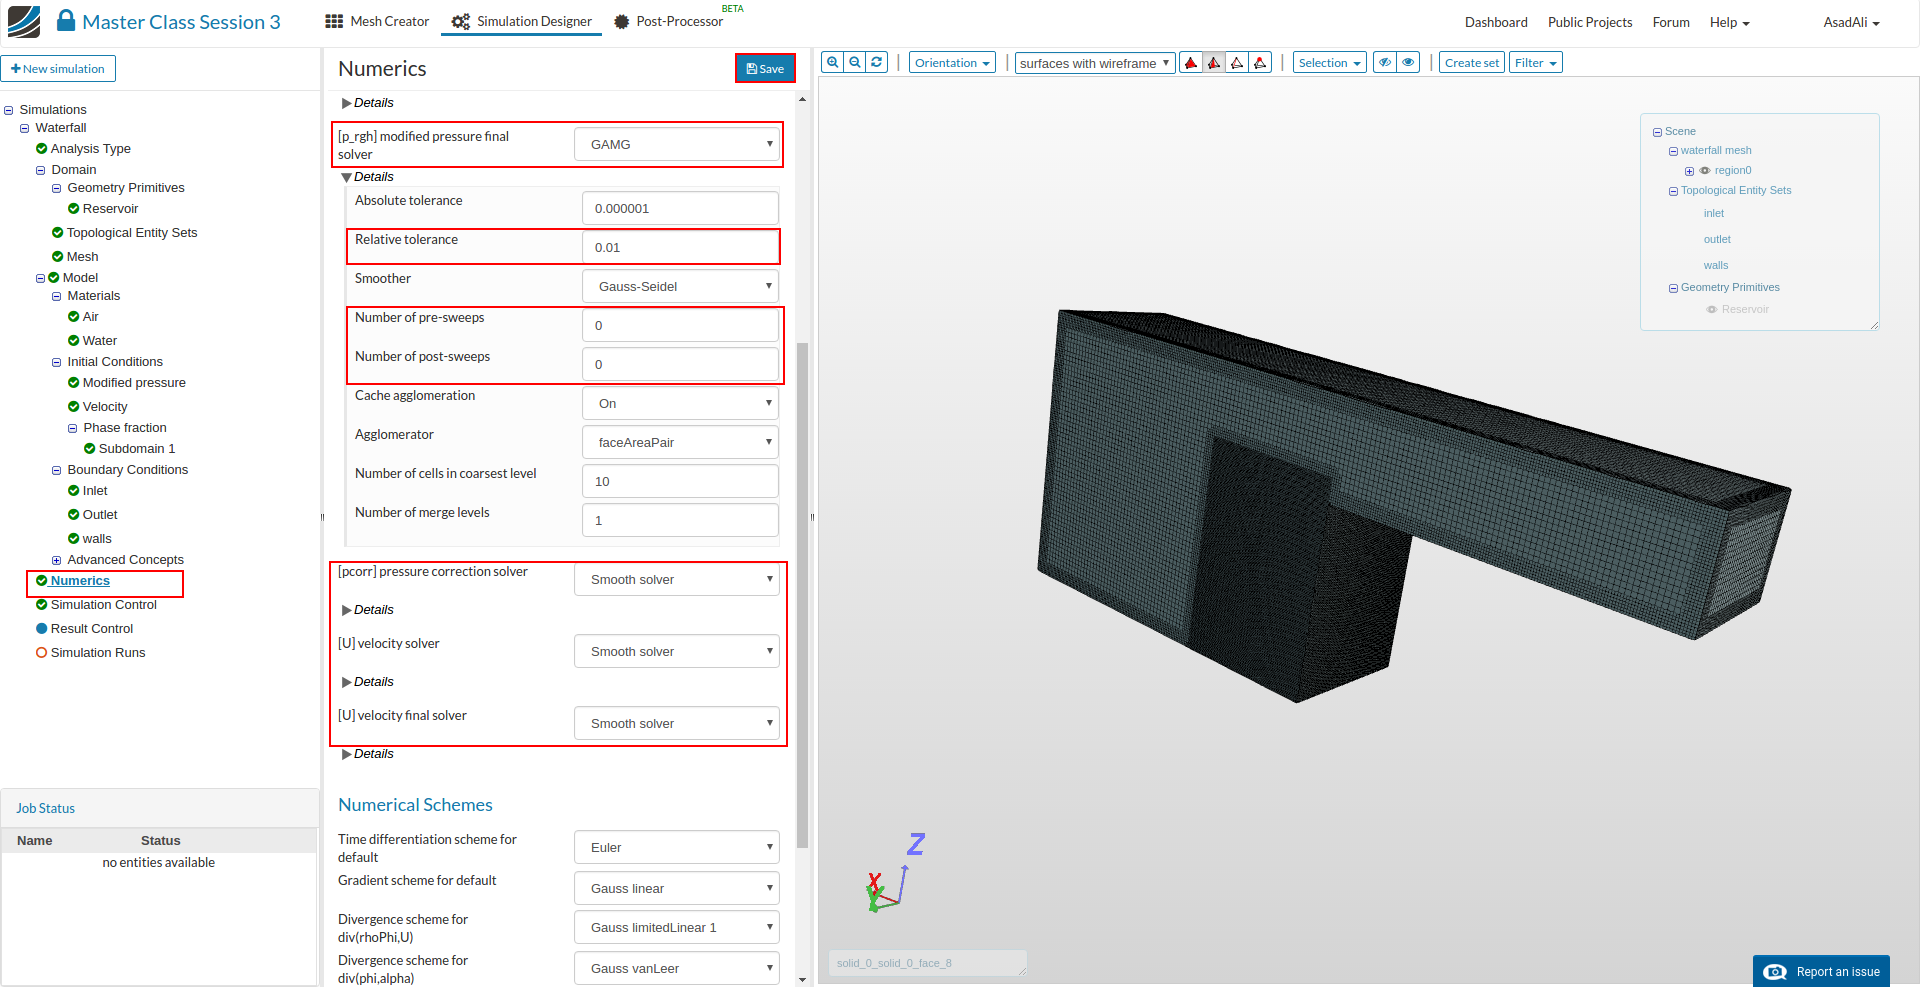Save the Numerics settings

pyautogui.click(x=765, y=69)
